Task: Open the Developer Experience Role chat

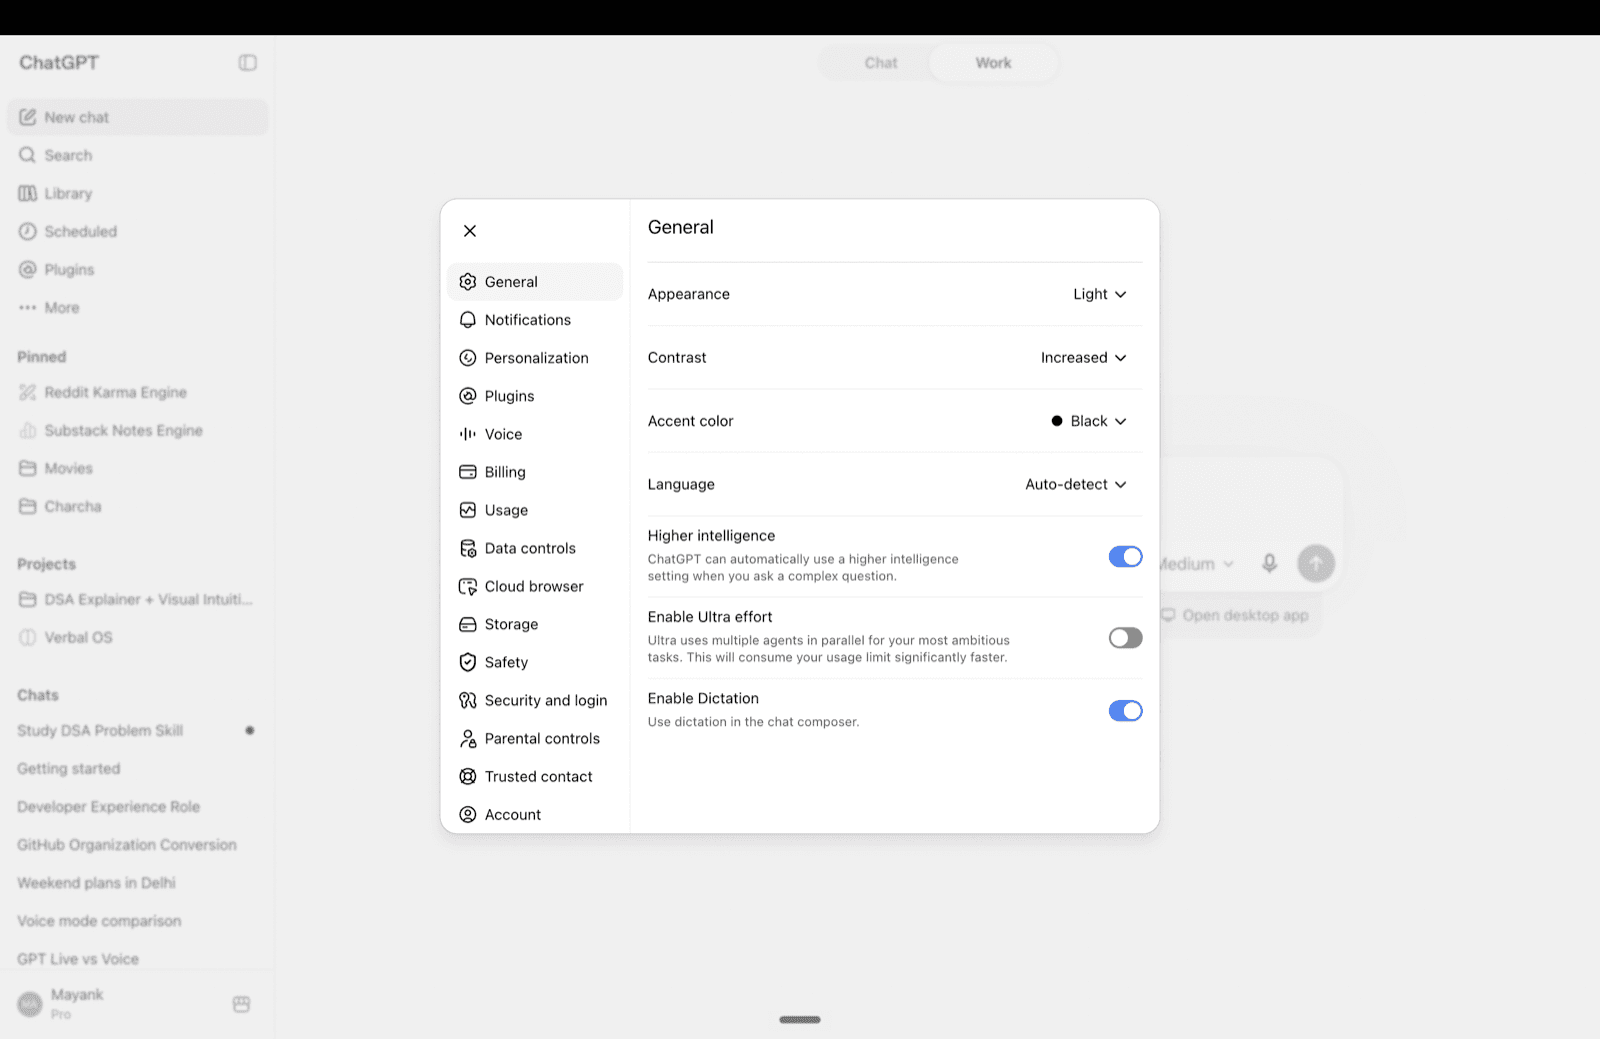Action: point(137,807)
